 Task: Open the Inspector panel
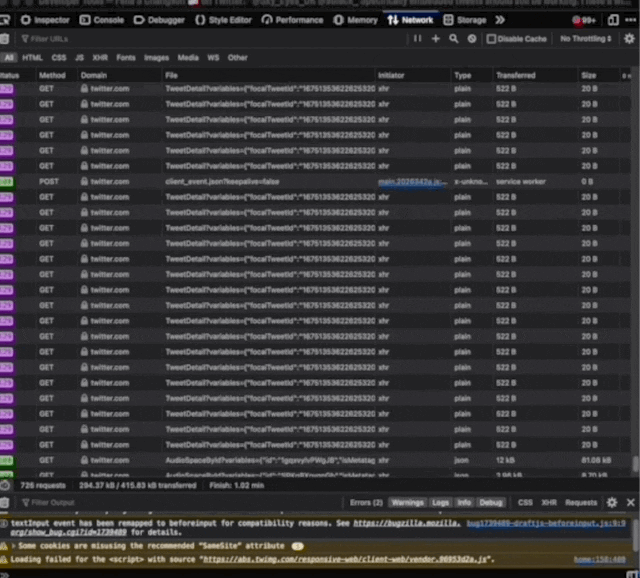pyautogui.click(x=45, y=20)
